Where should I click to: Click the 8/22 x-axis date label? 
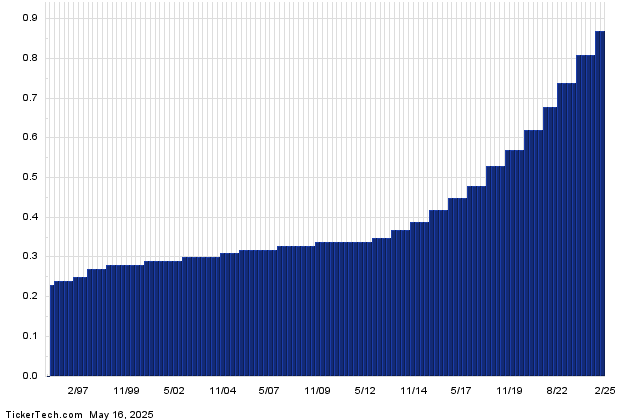tap(558, 391)
